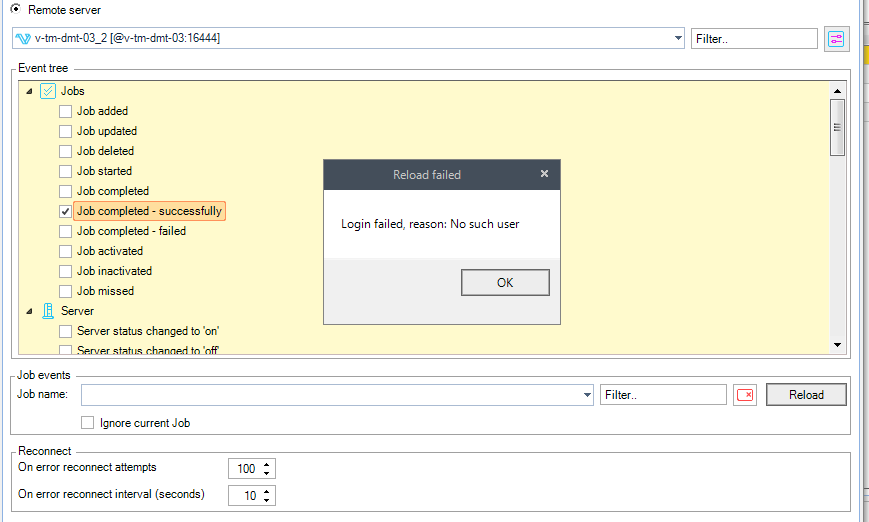Decrease reconnect interval seconds value
869x522 pixels.
click(x=267, y=500)
